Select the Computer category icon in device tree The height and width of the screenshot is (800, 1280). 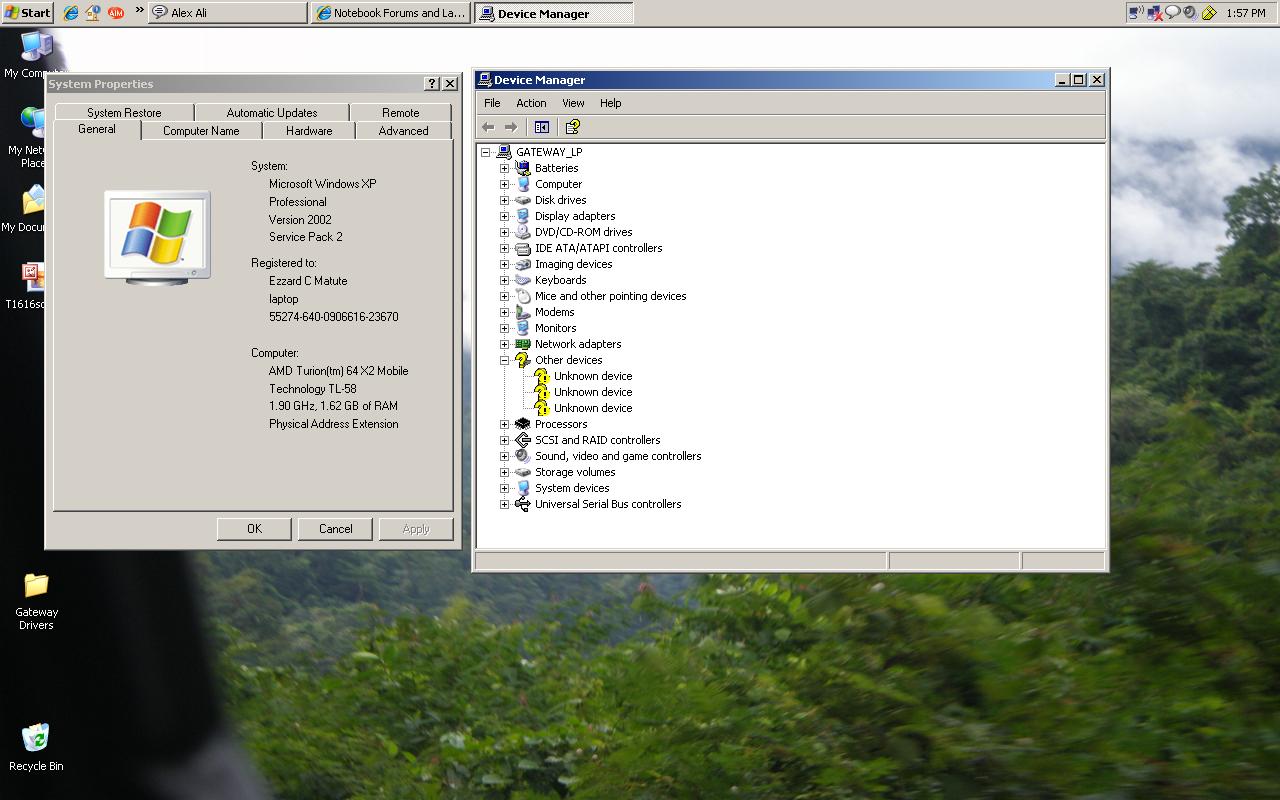pyautogui.click(x=522, y=184)
